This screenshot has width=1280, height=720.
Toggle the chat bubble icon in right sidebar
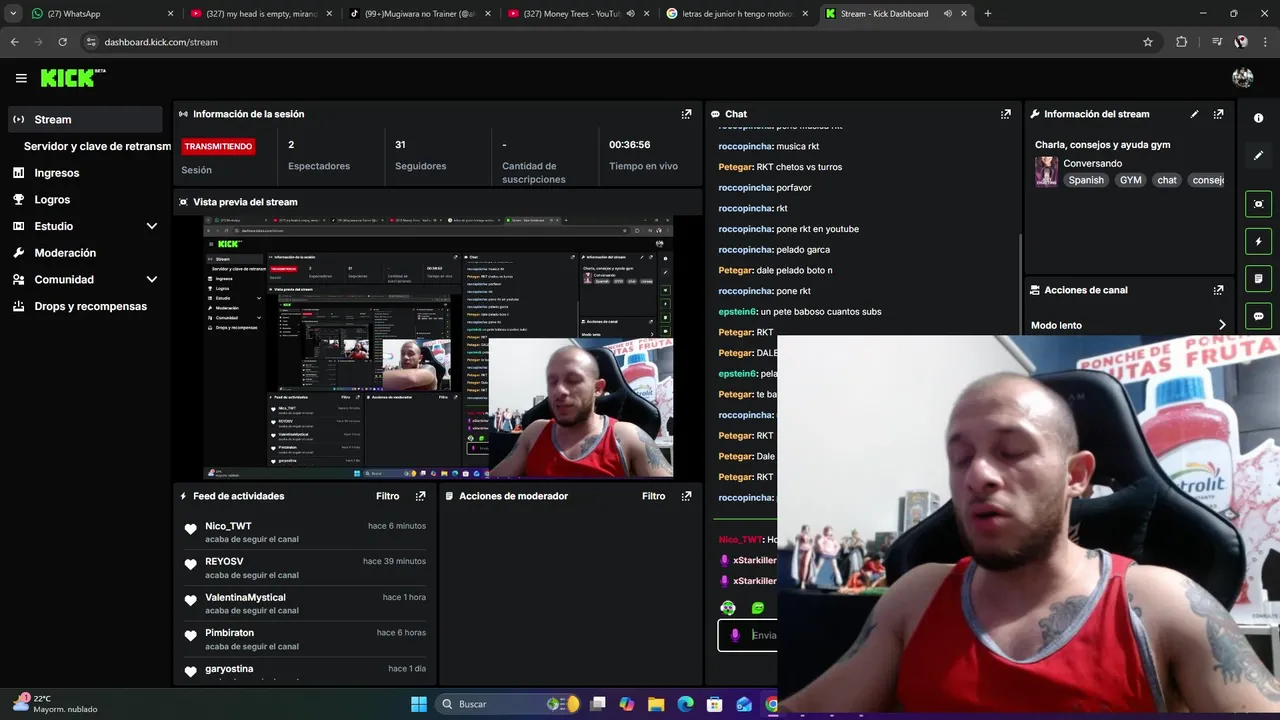coord(1258,316)
